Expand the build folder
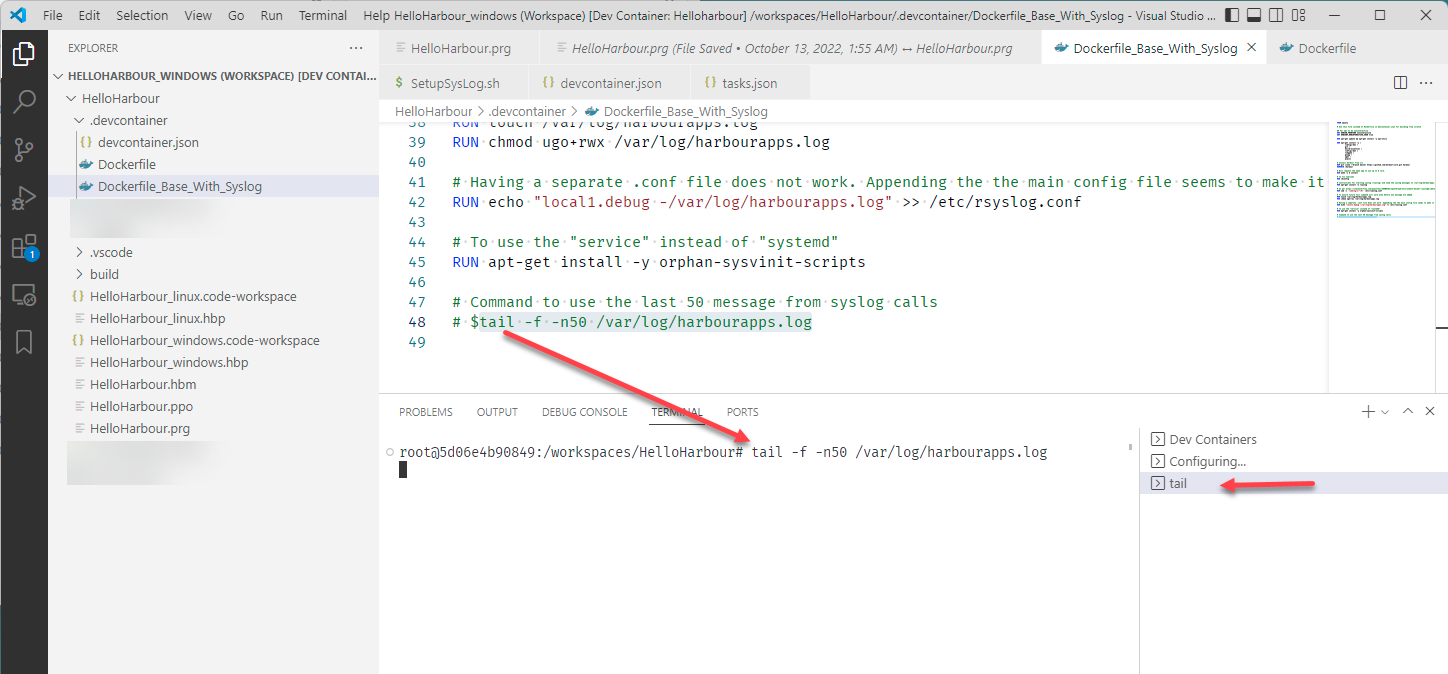This screenshot has width=1448, height=674. click(x=104, y=274)
